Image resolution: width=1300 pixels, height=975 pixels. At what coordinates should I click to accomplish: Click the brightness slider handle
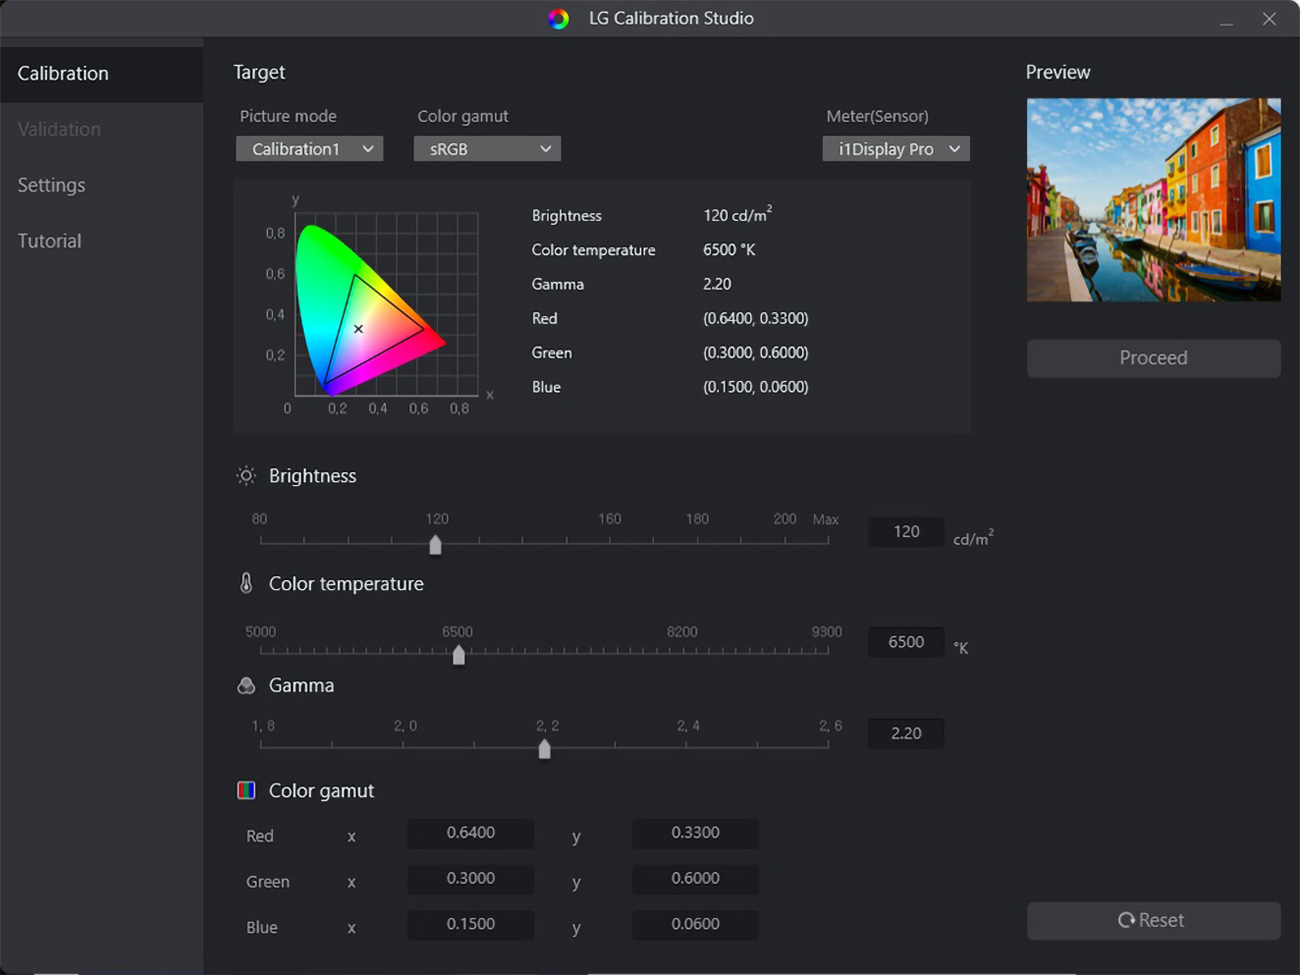(x=435, y=544)
